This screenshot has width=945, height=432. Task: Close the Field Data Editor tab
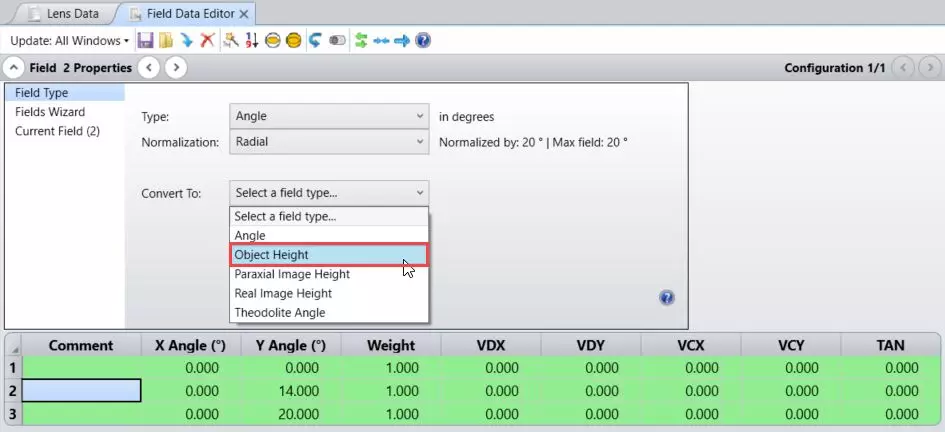click(x=244, y=14)
